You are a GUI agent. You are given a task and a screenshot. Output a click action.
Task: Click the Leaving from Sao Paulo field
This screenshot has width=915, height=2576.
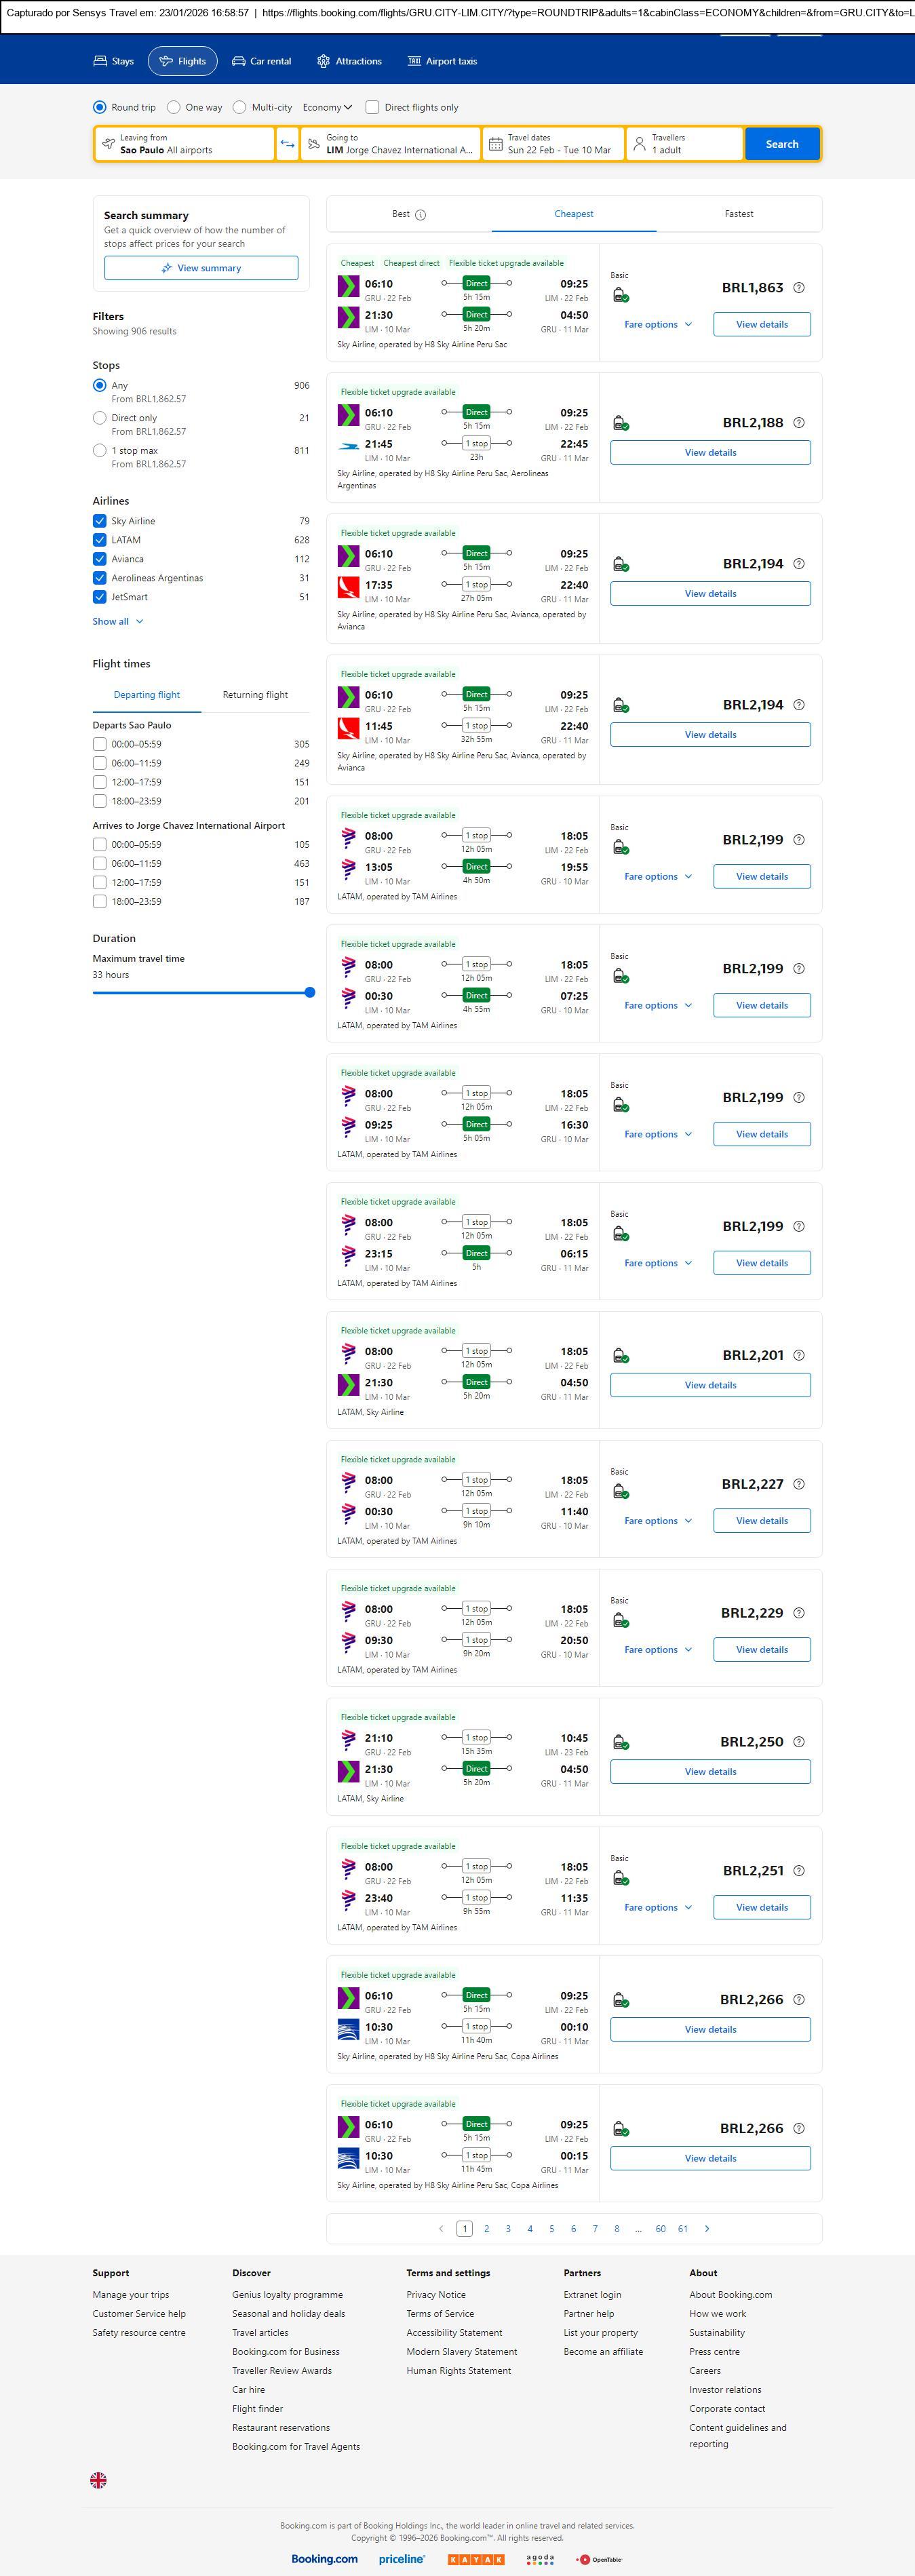click(185, 144)
